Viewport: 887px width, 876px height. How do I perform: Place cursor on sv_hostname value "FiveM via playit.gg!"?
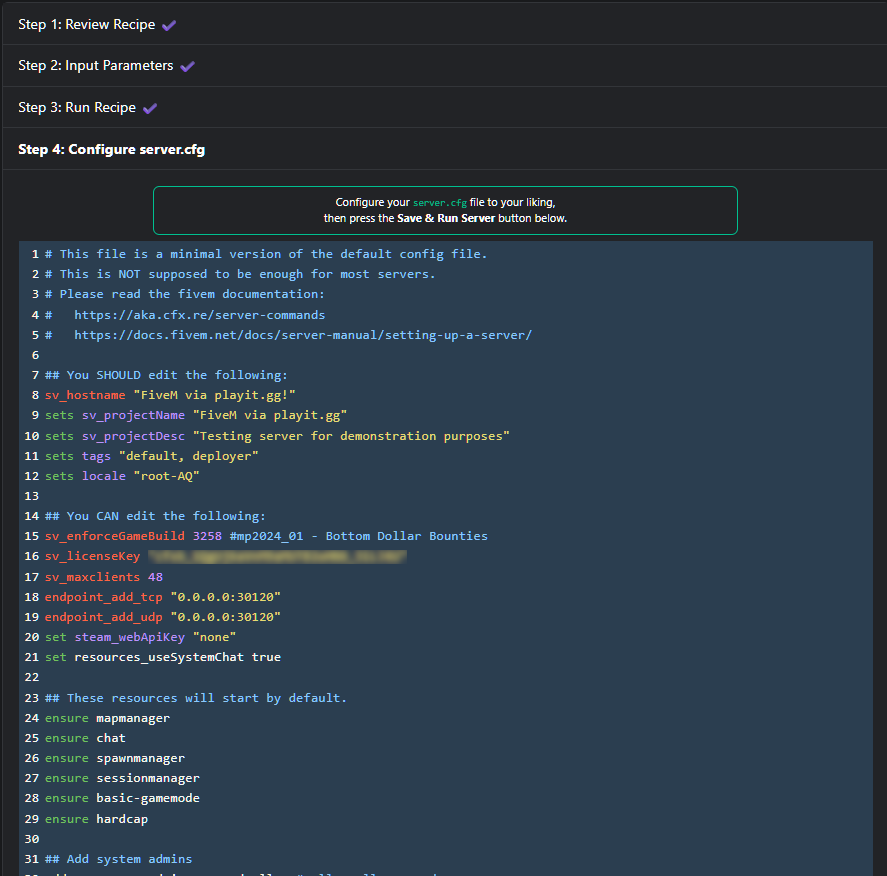[x=214, y=395]
